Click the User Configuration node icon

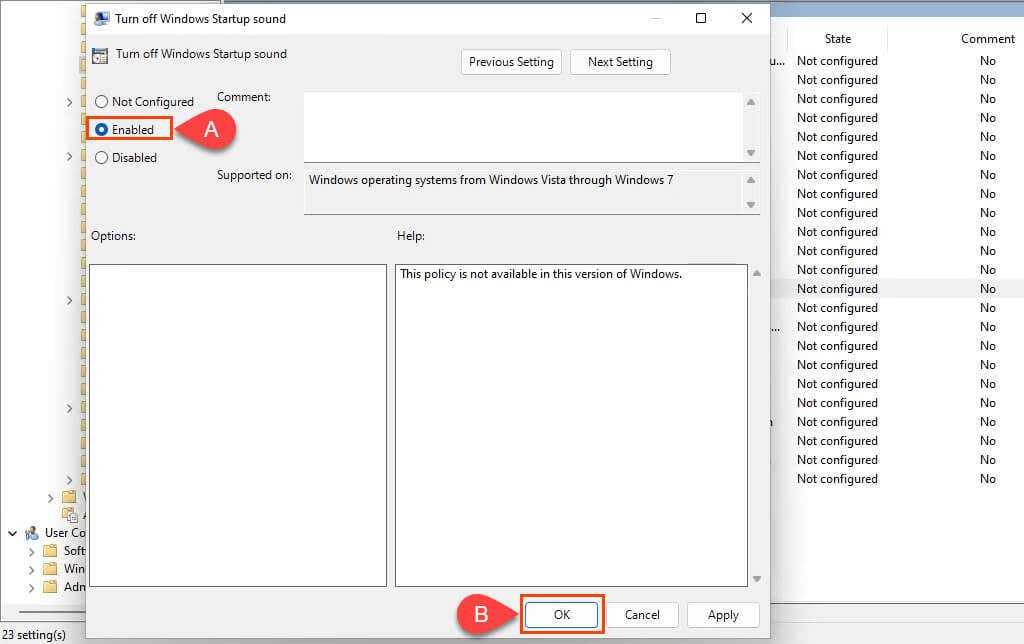tap(31, 533)
